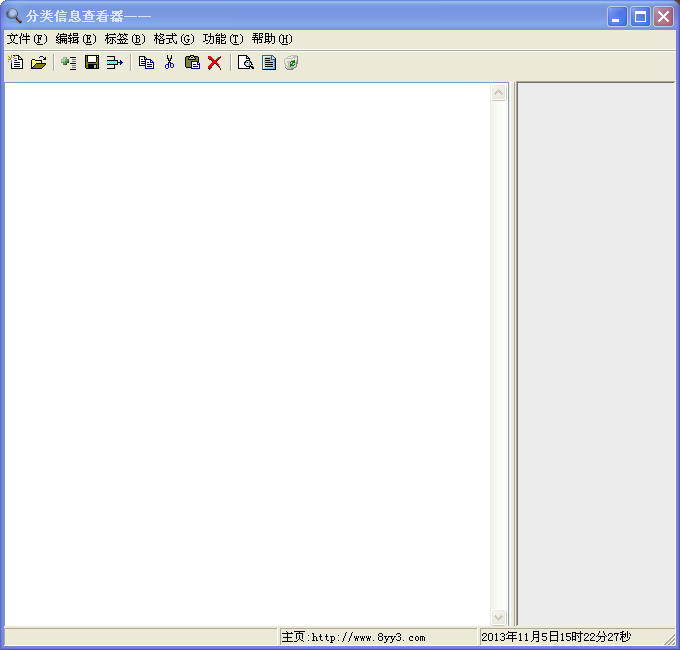Click the New document toolbar icon
The height and width of the screenshot is (650, 680).
coord(16,62)
